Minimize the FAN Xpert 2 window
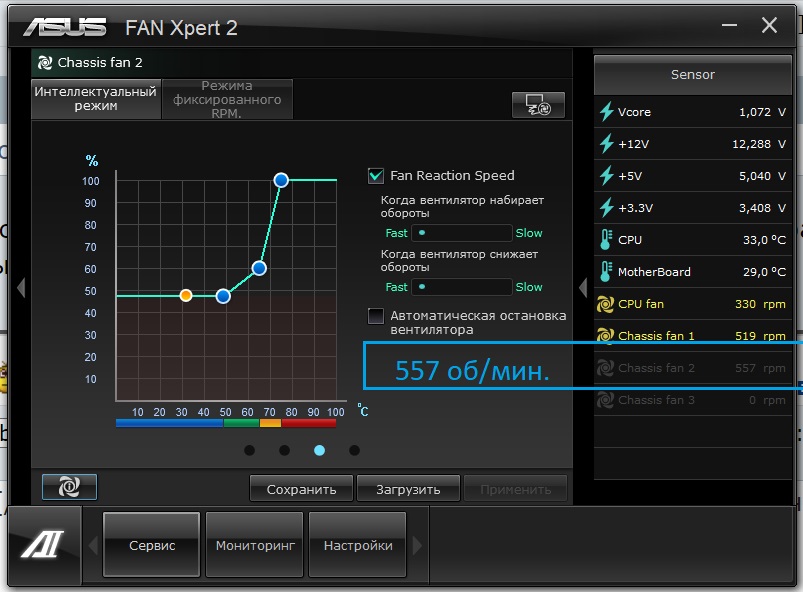803x592 pixels. tap(729, 25)
